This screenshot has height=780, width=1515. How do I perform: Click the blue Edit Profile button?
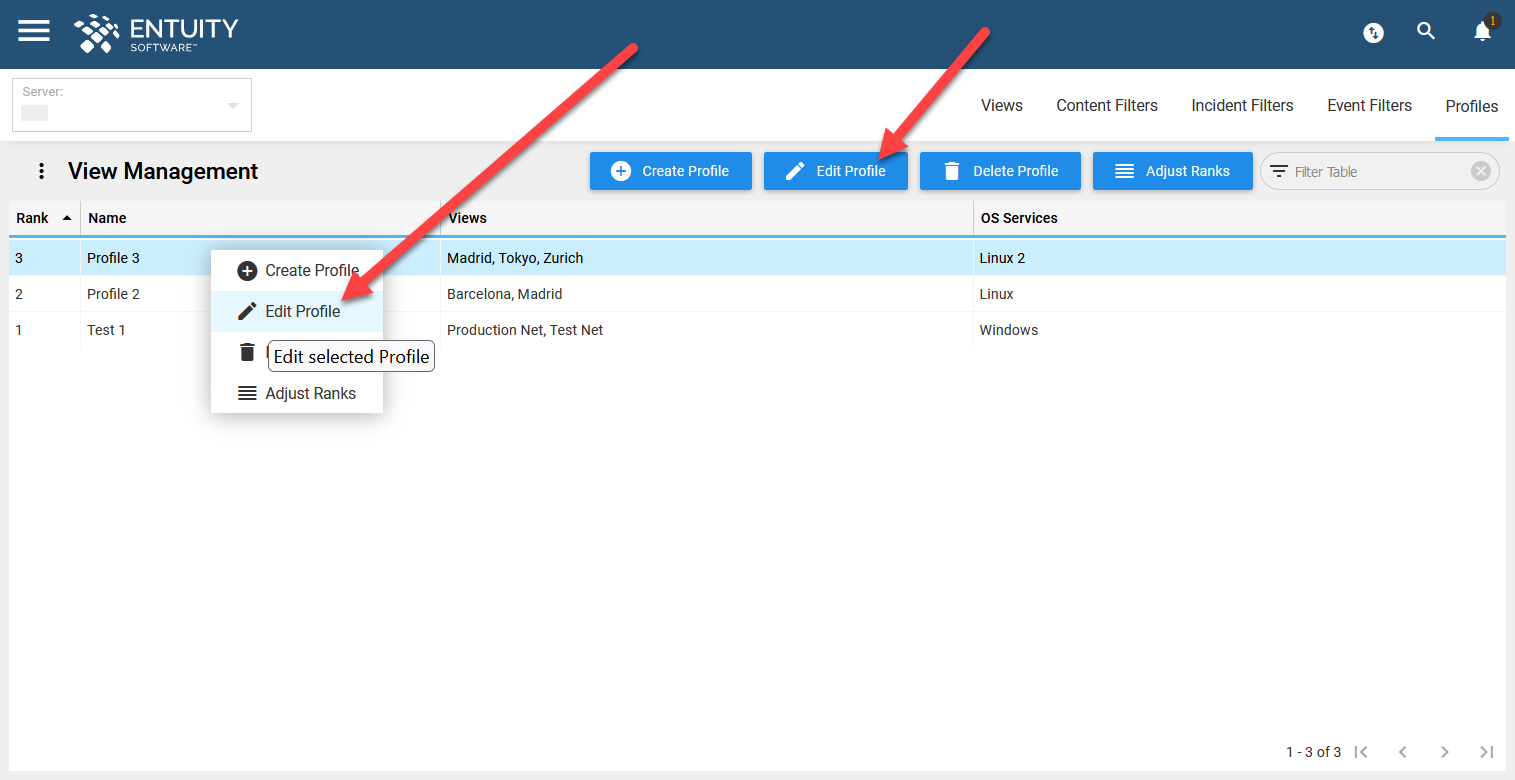point(836,171)
